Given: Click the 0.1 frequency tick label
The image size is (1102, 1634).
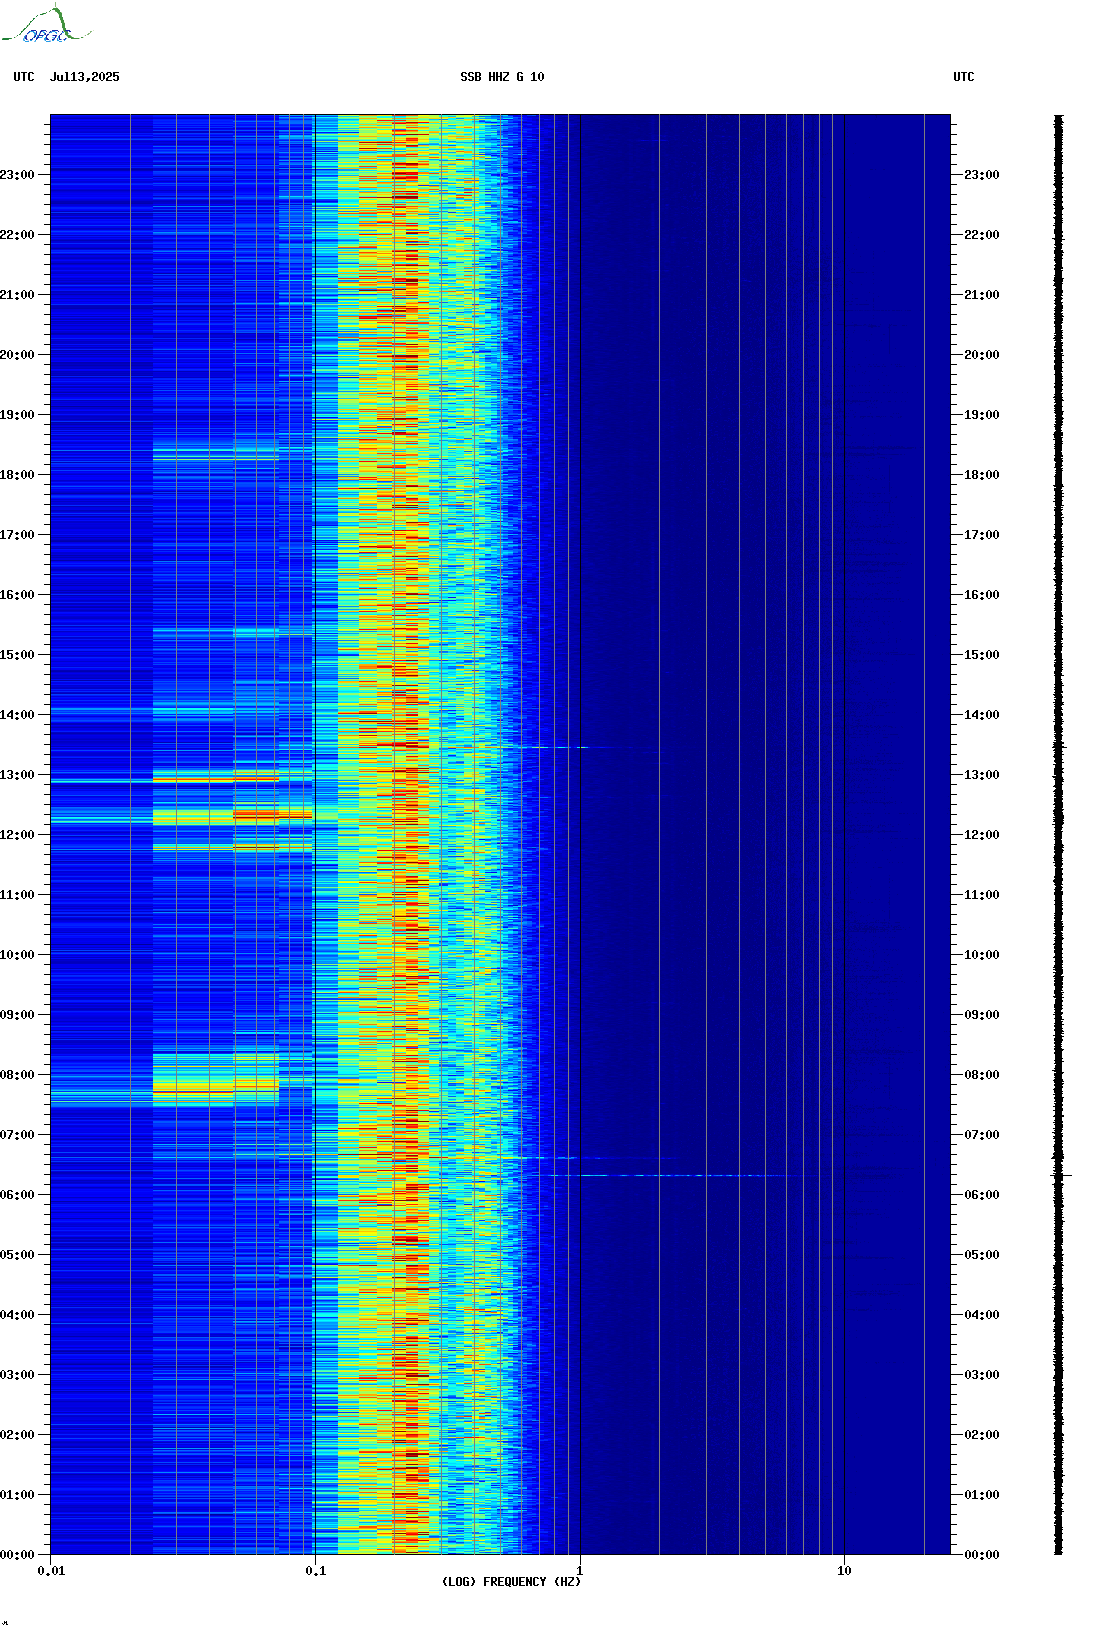Looking at the screenshot, I should (x=315, y=1571).
